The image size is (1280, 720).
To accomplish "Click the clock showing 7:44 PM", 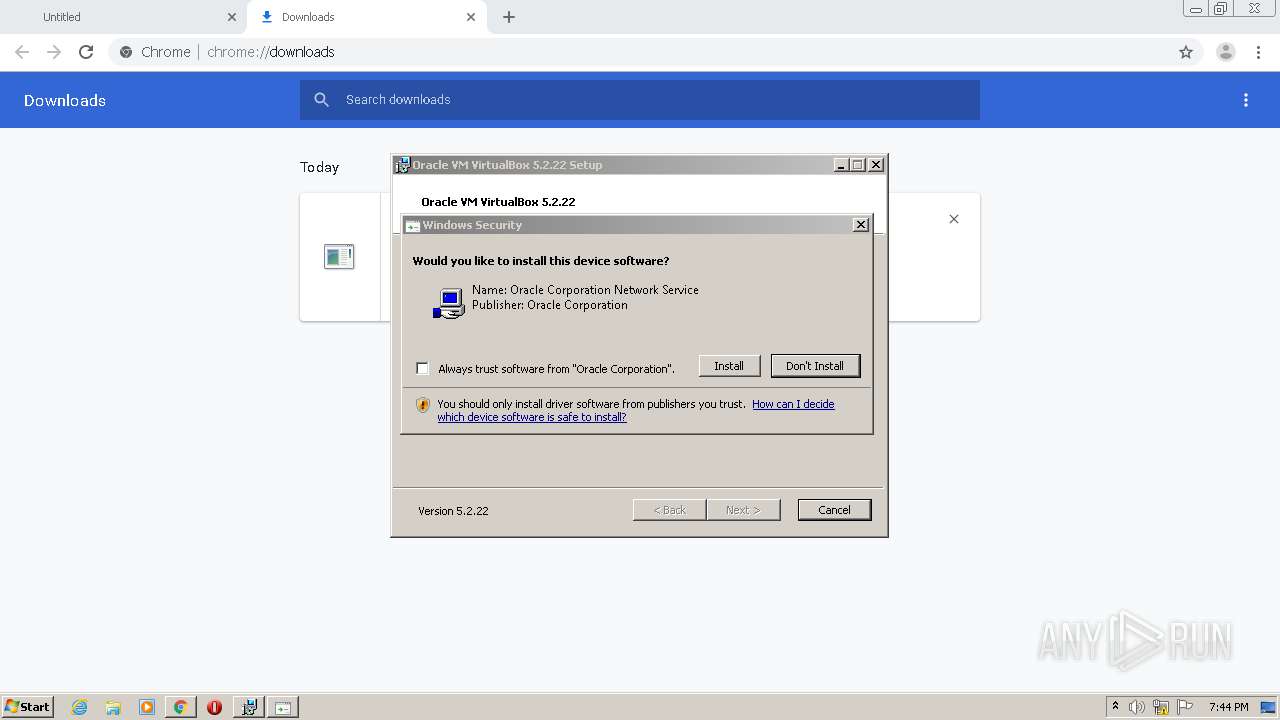I will tap(1228, 707).
